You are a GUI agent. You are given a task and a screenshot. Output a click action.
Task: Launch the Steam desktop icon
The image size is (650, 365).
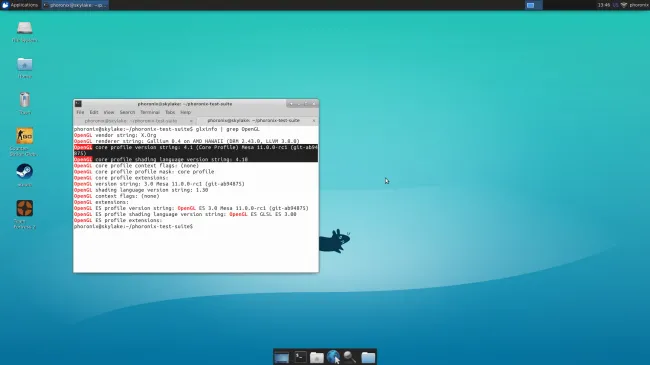coord(24,175)
